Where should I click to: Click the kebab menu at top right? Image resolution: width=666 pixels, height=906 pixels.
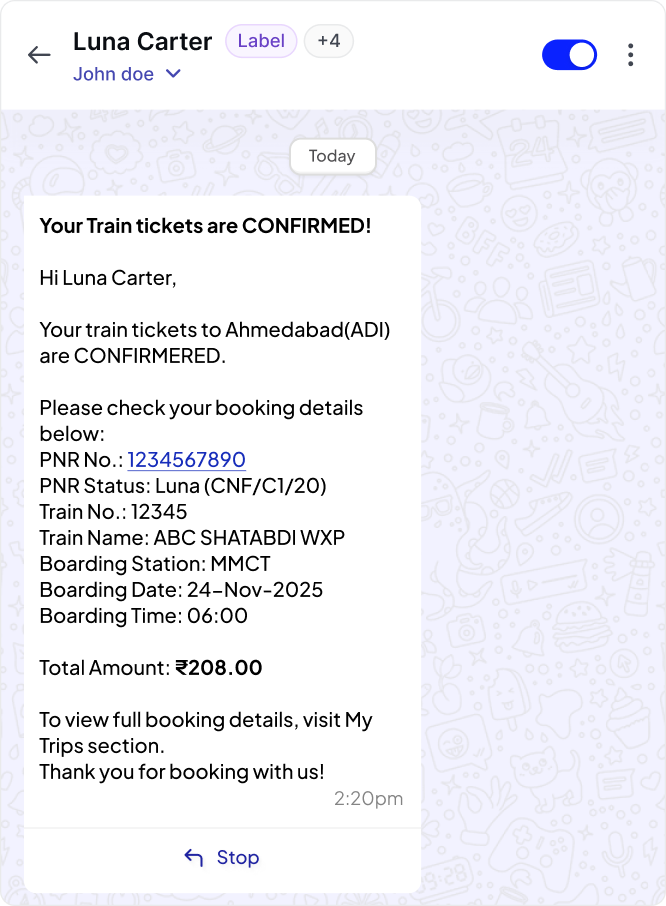[631, 55]
